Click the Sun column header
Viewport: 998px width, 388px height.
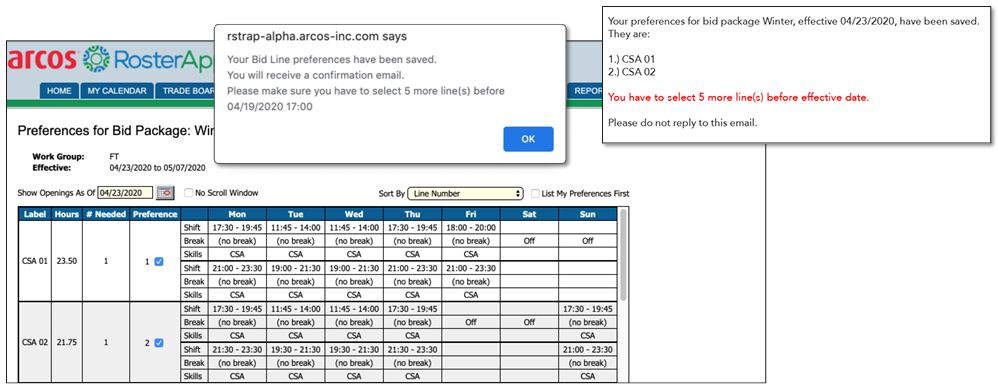coord(587,214)
